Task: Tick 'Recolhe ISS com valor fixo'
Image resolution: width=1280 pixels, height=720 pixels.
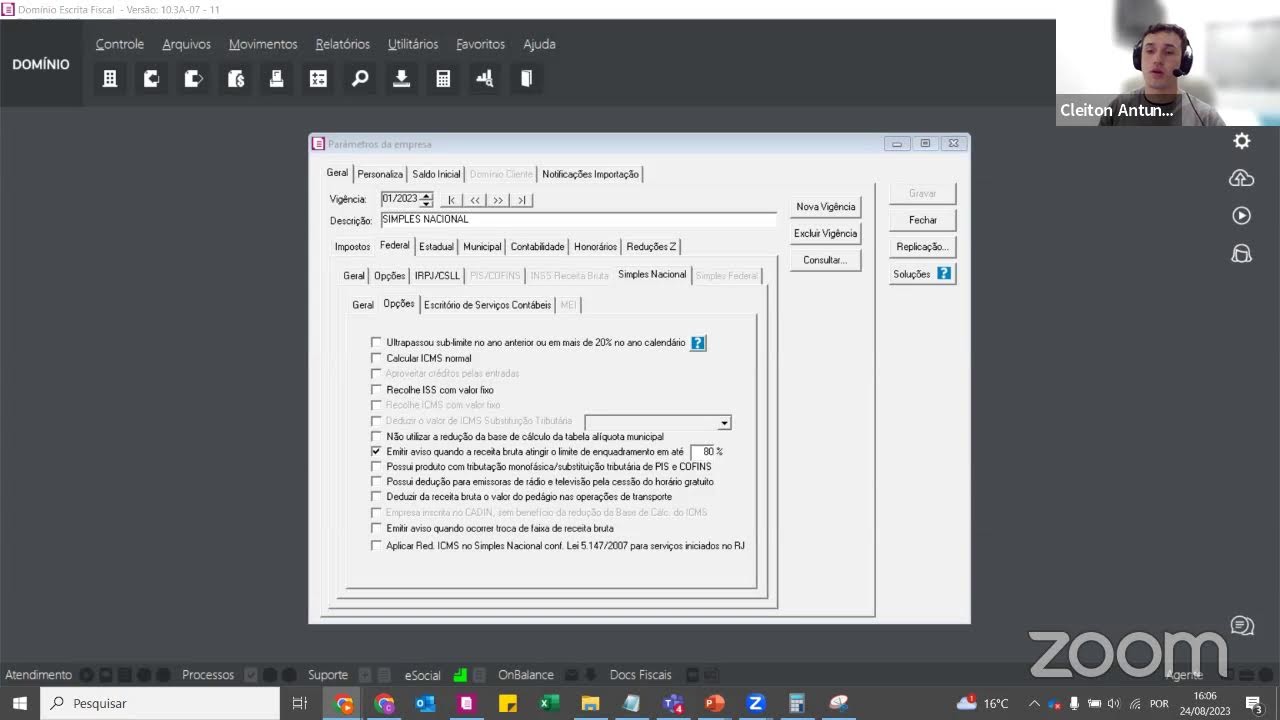Action: pos(376,390)
